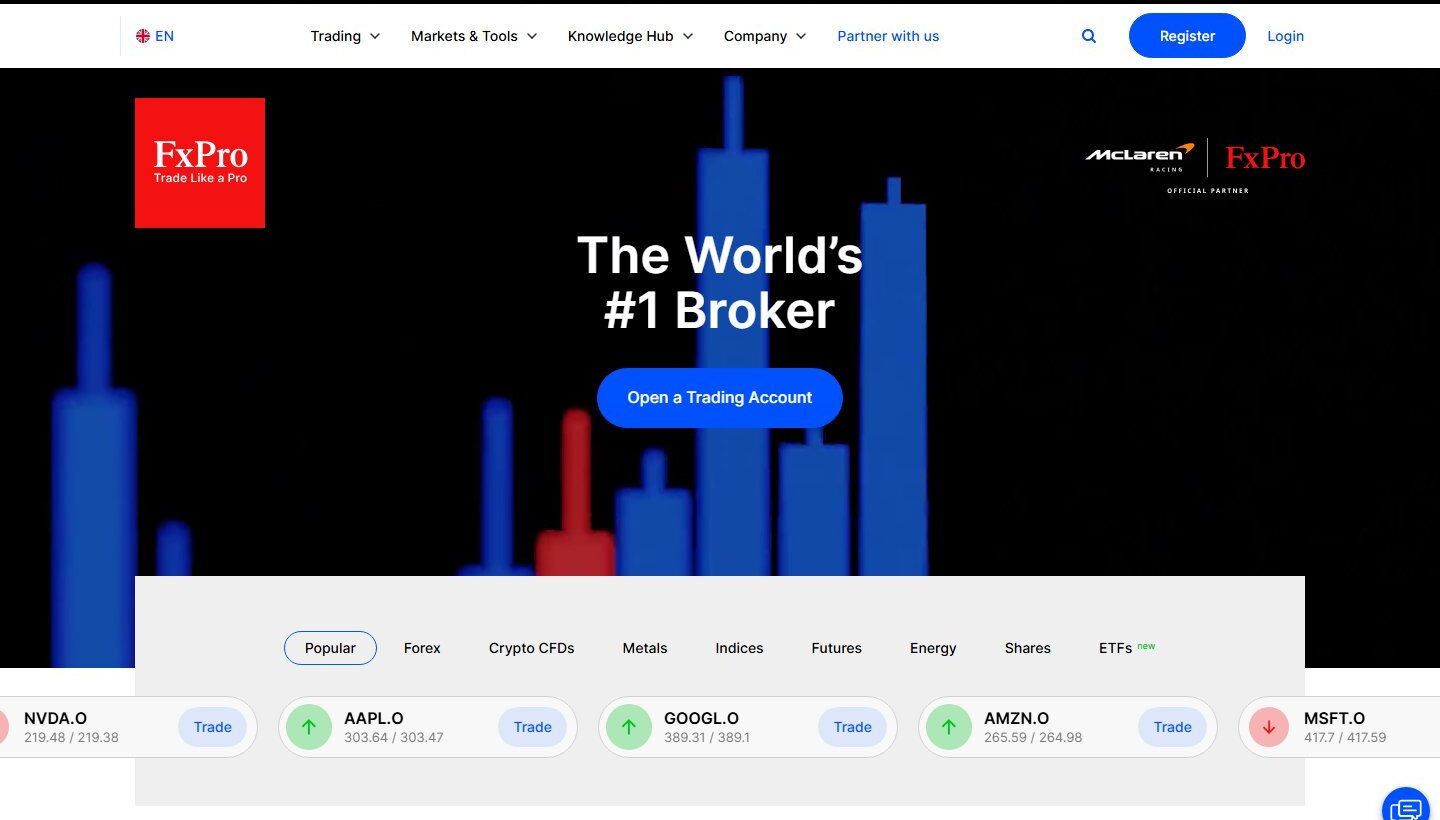Screen dimensions: 1440x820
Task: Click the UK flag language icon
Action: tap(143, 36)
